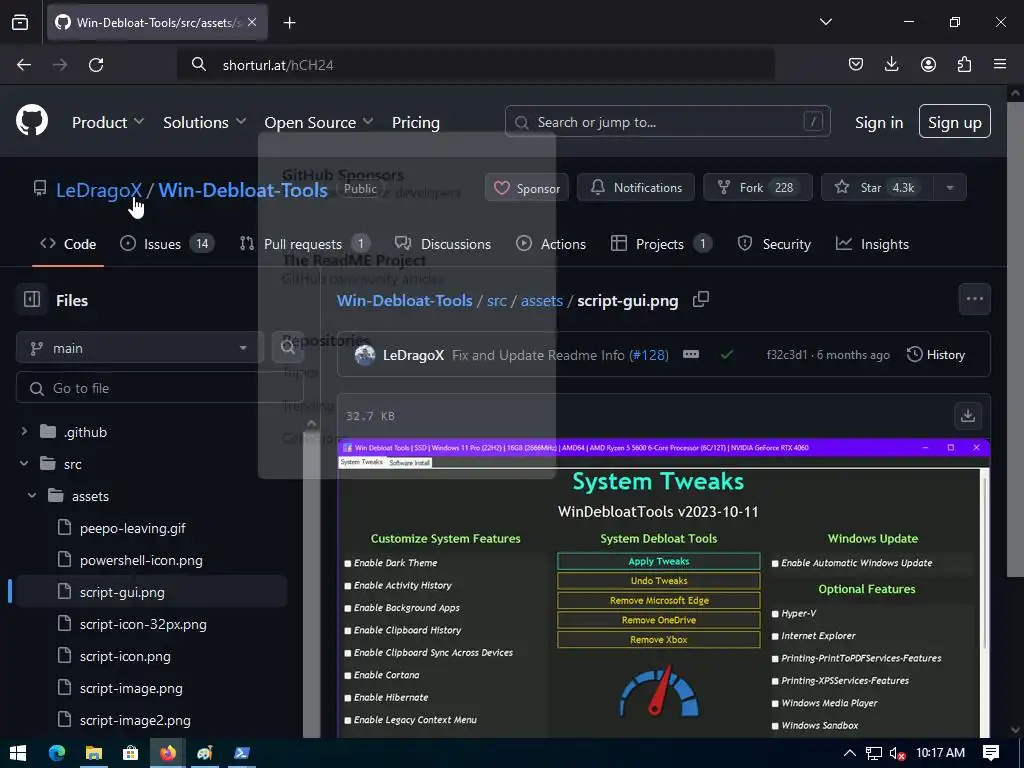Click the Sign up button

[954, 121]
